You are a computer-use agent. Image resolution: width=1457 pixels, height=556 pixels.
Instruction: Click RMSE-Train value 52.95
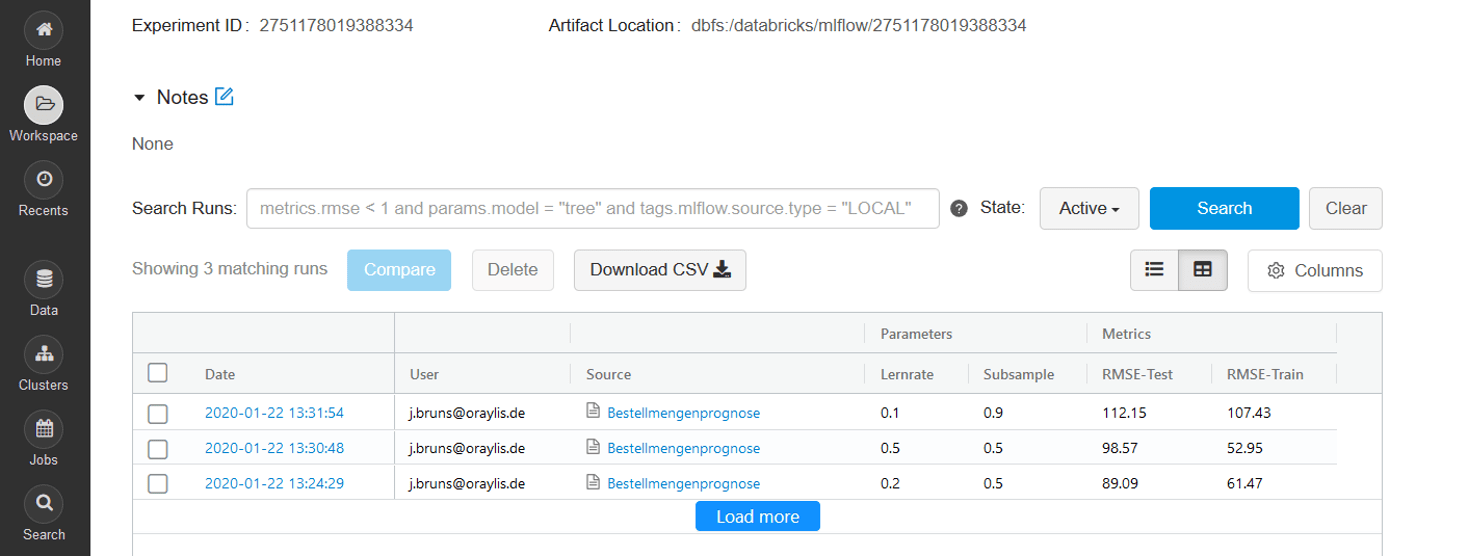coord(1245,448)
